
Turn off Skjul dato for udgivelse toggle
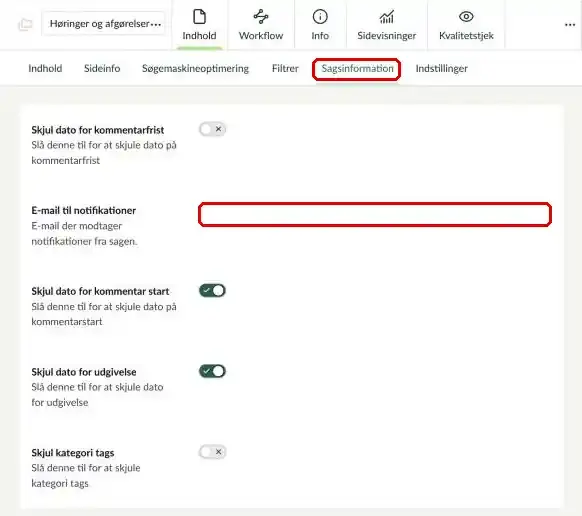[212, 371]
